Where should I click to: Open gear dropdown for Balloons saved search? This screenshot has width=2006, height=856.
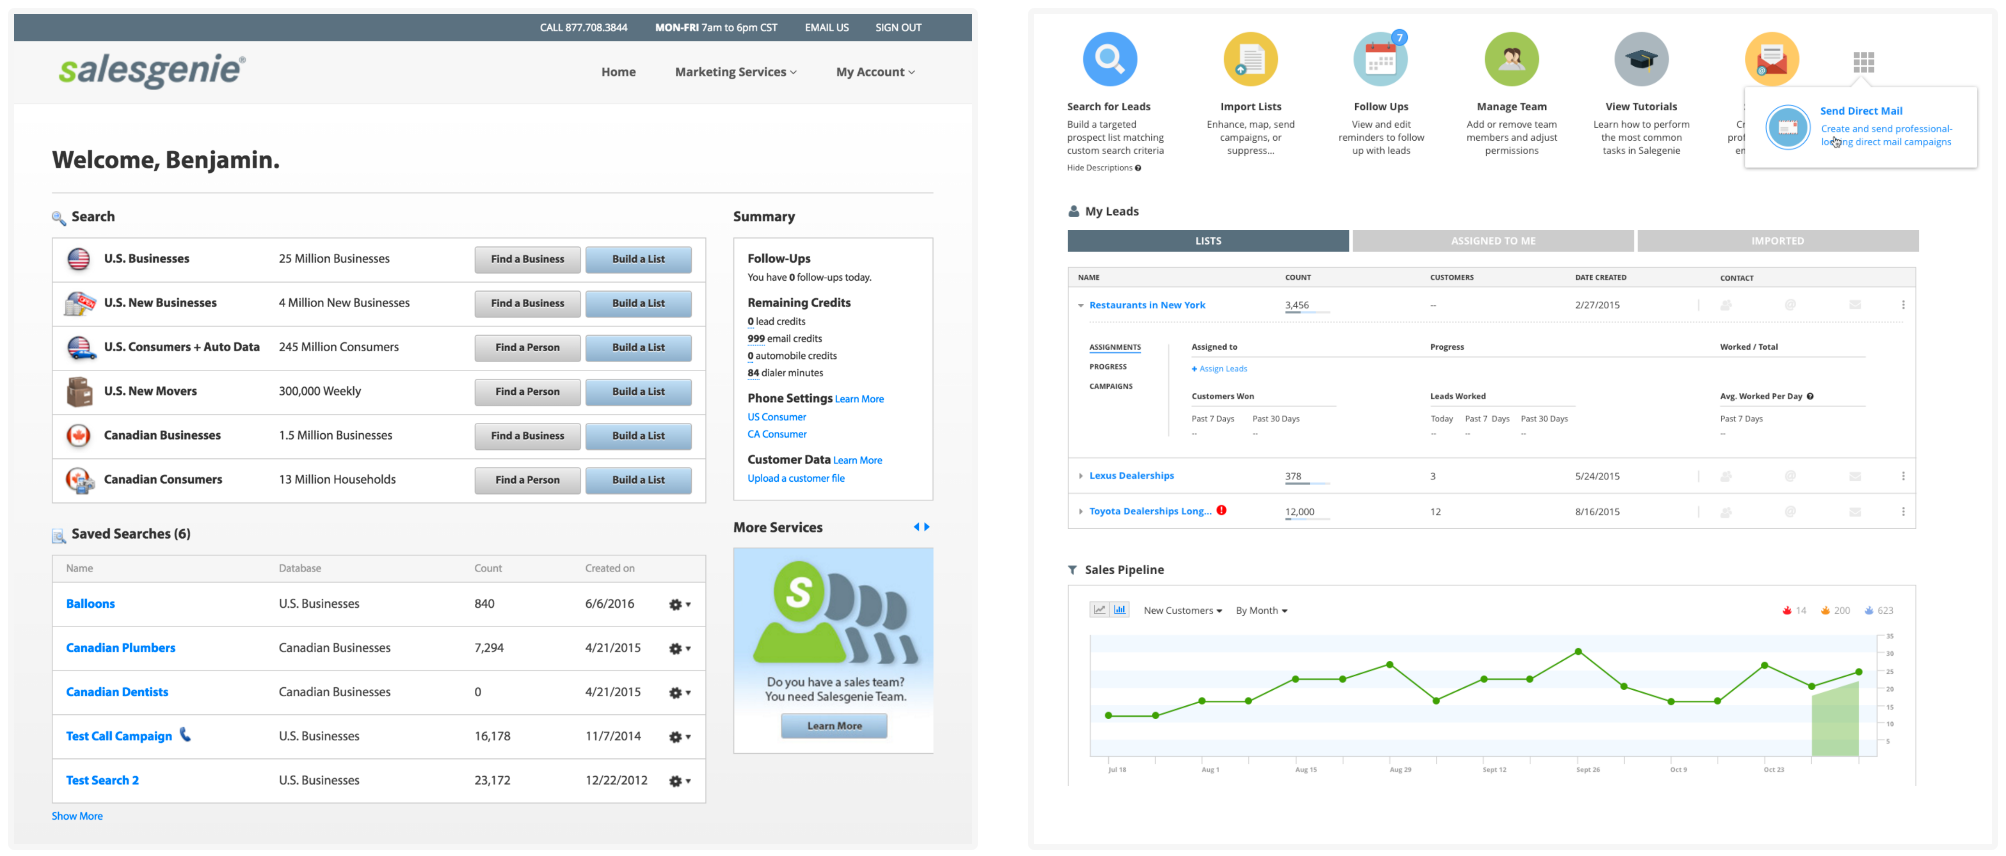(x=680, y=604)
